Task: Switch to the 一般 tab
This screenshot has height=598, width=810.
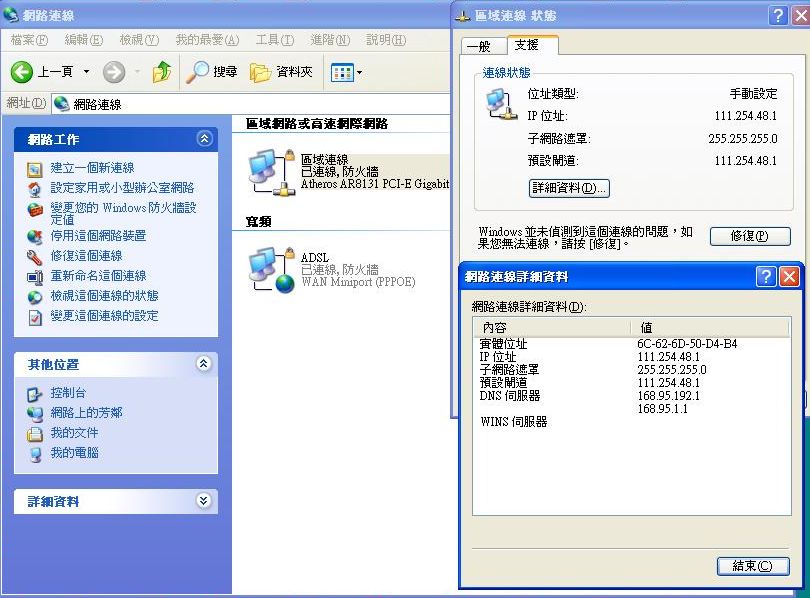Action: [483, 46]
